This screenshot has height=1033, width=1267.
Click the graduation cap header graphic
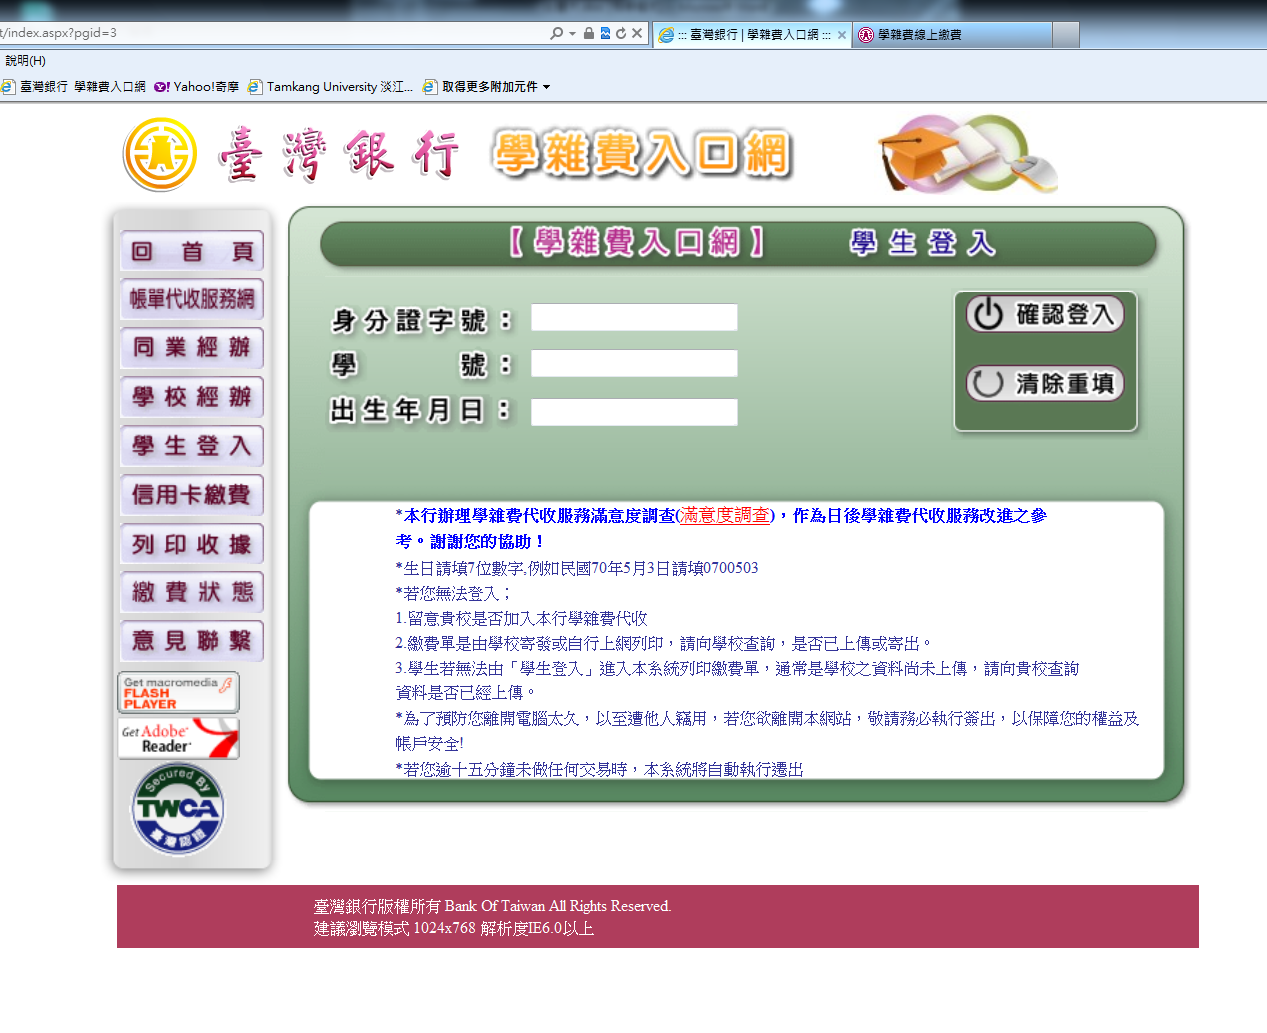pyautogui.click(x=967, y=153)
